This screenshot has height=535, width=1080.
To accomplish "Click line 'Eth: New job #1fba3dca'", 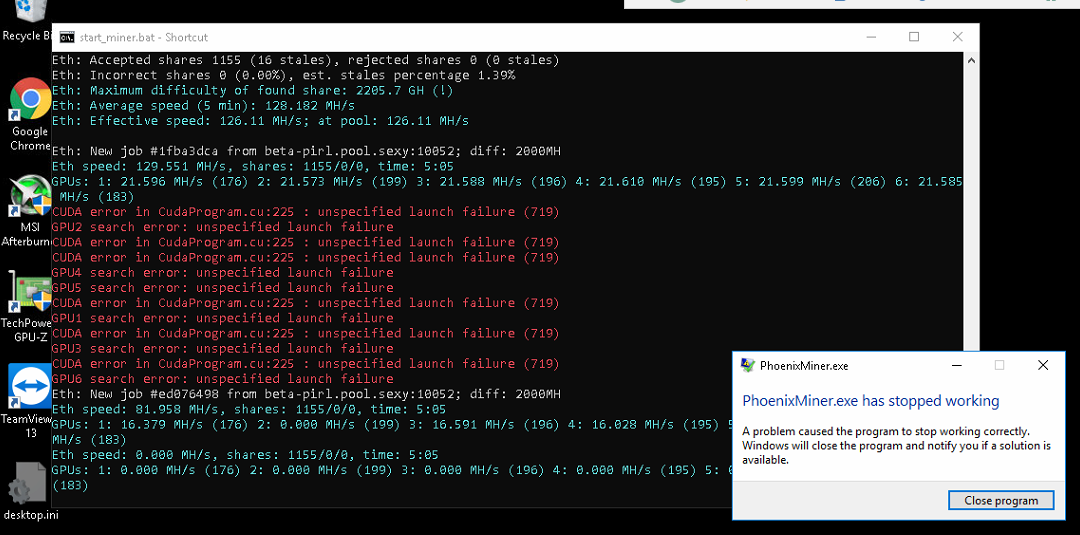I will (309, 151).
